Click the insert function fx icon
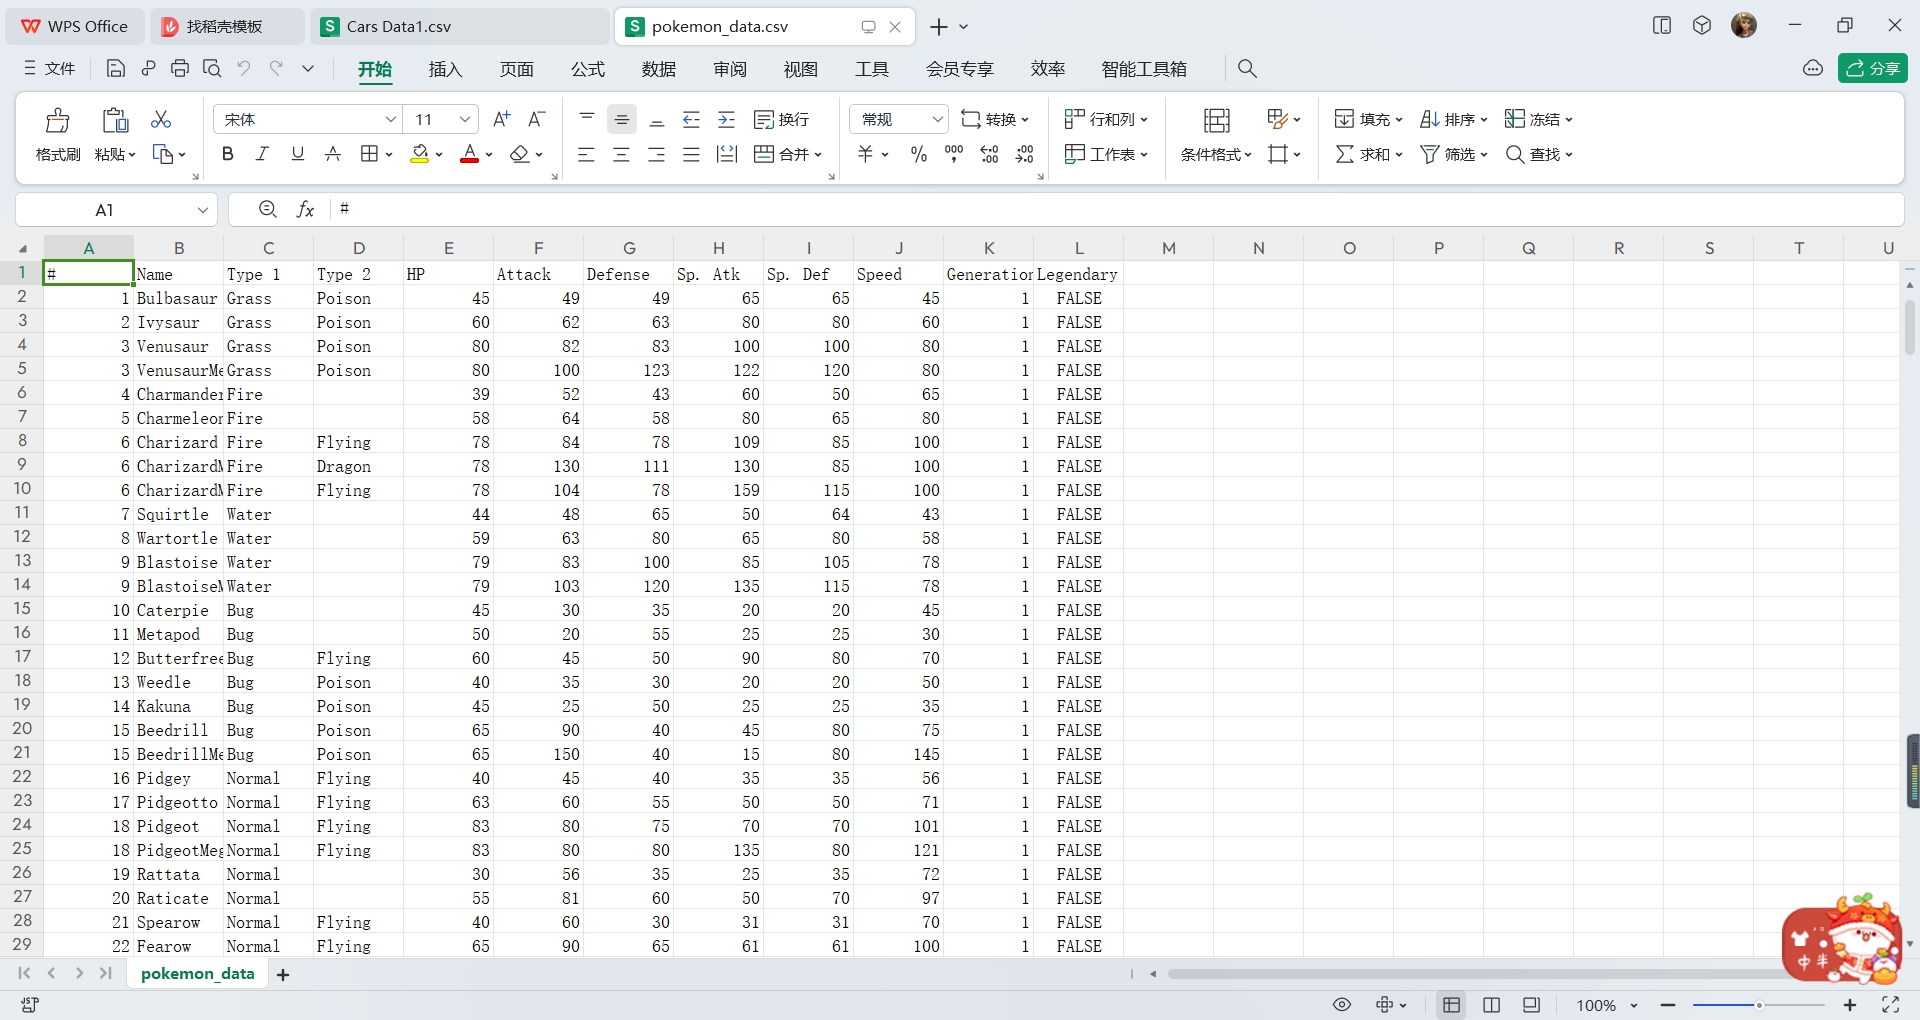Screen dimensions: 1920x1020 point(305,209)
